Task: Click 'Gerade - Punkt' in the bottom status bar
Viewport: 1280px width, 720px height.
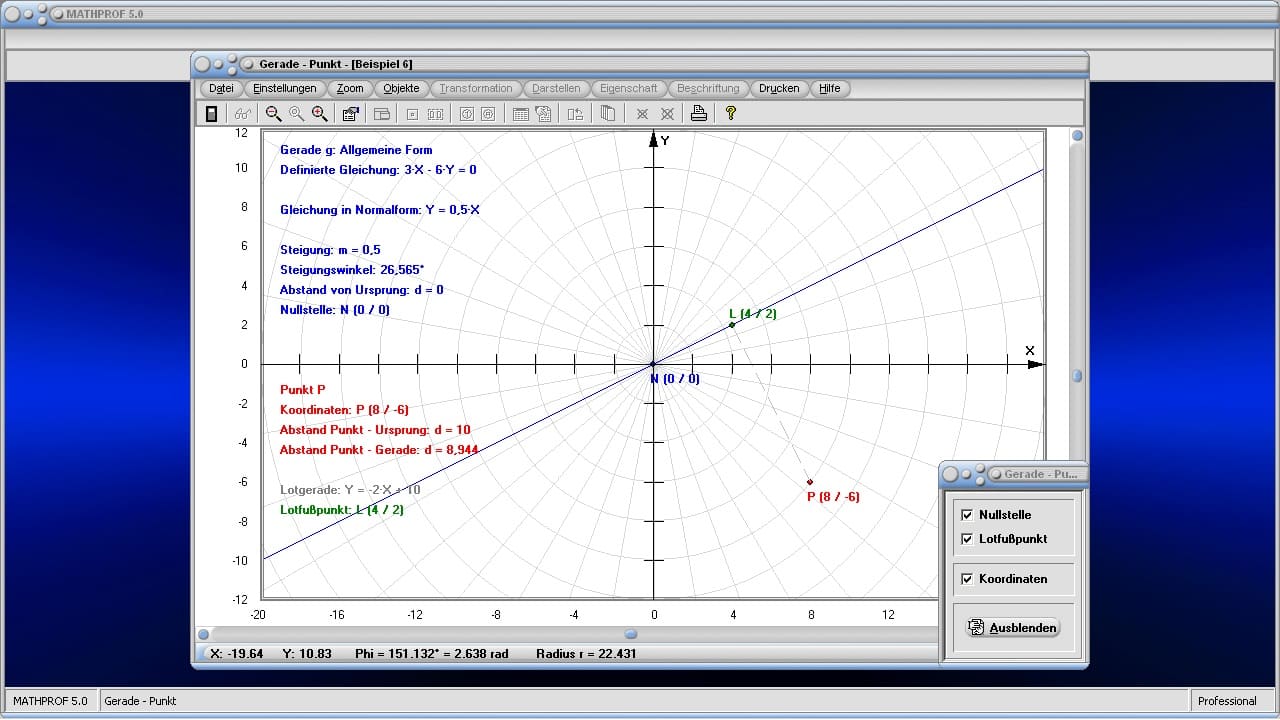Action: coord(141,701)
